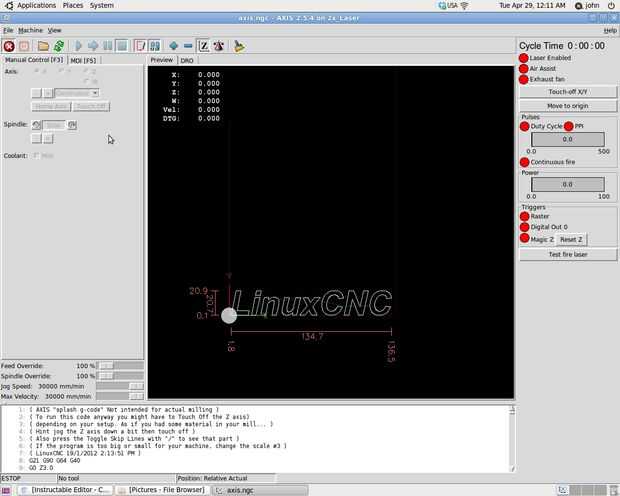This screenshot has width=620, height=496.
Task: Run the program with play icon
Action: (78, 46)
